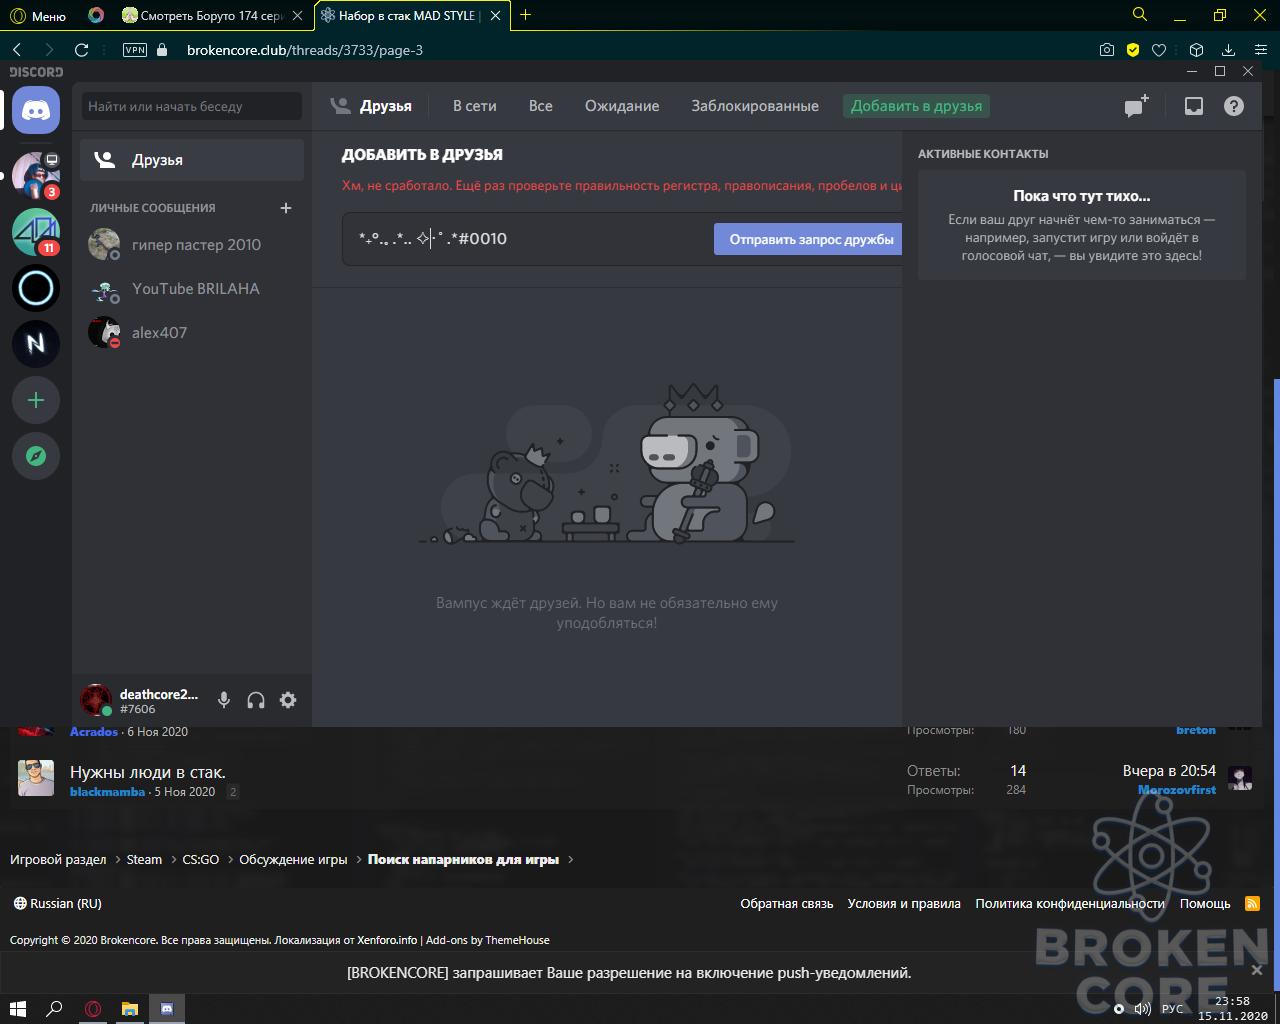Open the server with 11 notifications

pyautogui.click(x=36, y=232)
